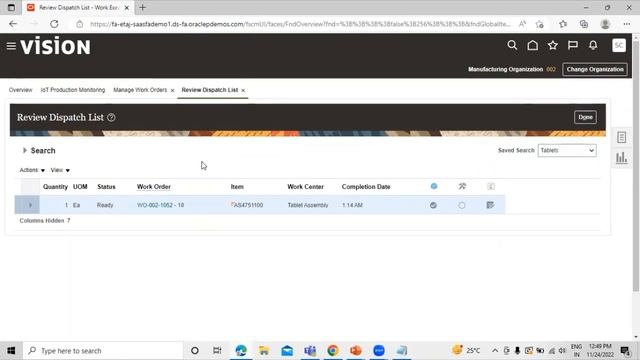Go to home via house icon

point(532,45)
